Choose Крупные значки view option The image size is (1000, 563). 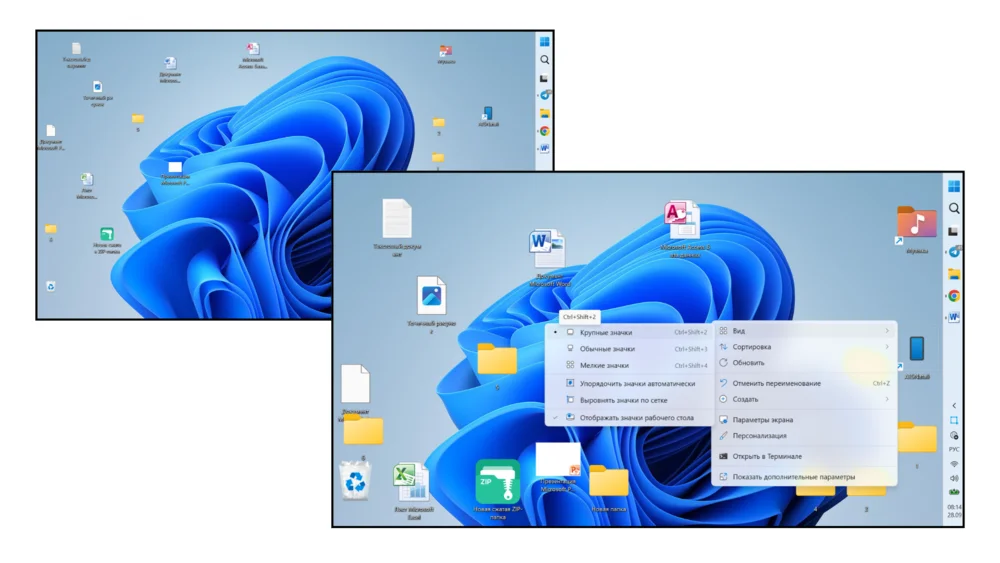630,332
